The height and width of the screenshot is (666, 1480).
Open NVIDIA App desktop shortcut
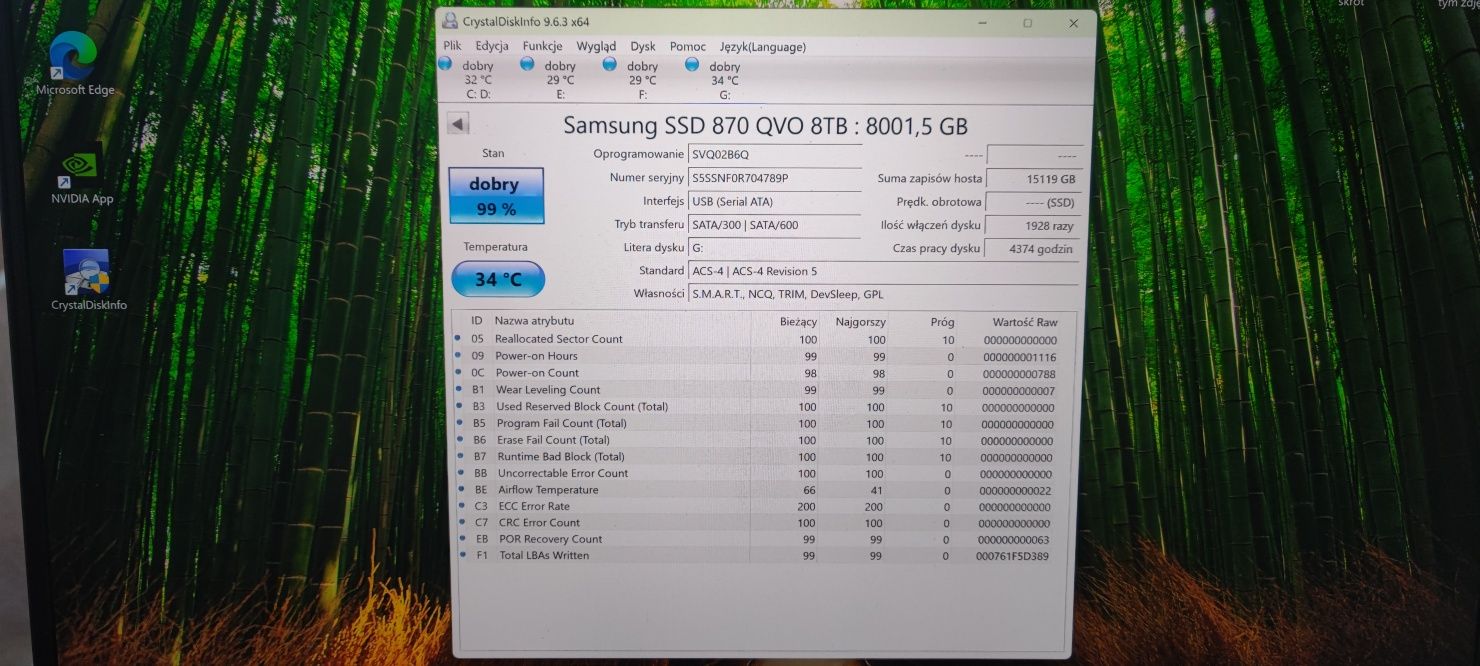point(81,177)
